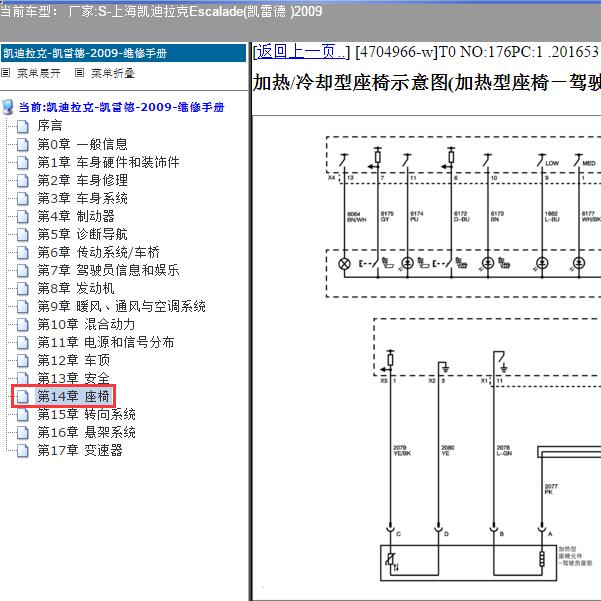
Task: Click the page icon for 第14章 座椅
Action: pyautogui.click(x=23, y=397)
